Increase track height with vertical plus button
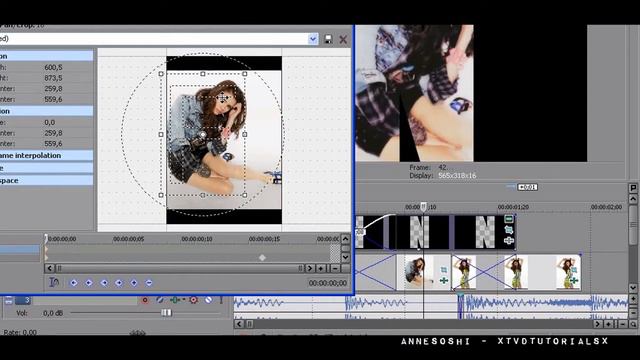This screenshot has width=640, height=360. pyautogui.click(x=633, y=299)
